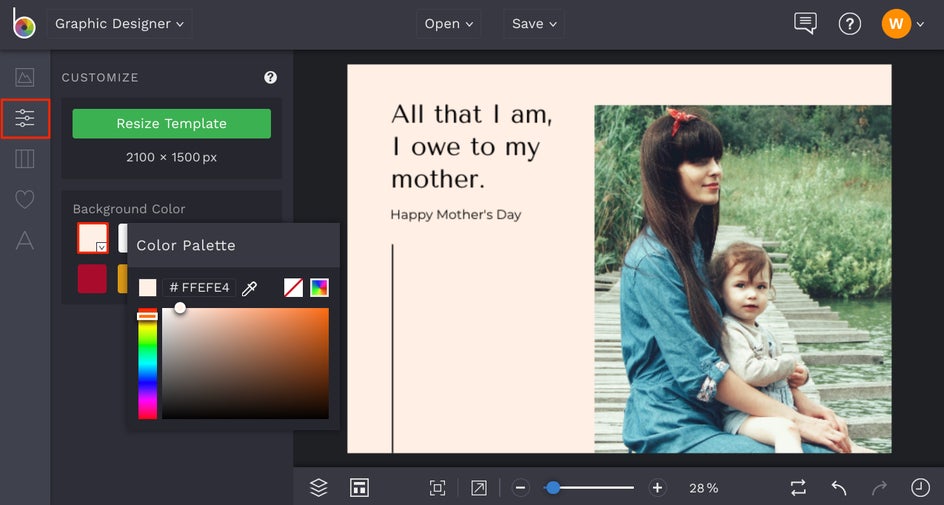This screenshot has height=505, width=944.
Task: Click the fullscreen expand arrow icon
Action: coord(479,488)
